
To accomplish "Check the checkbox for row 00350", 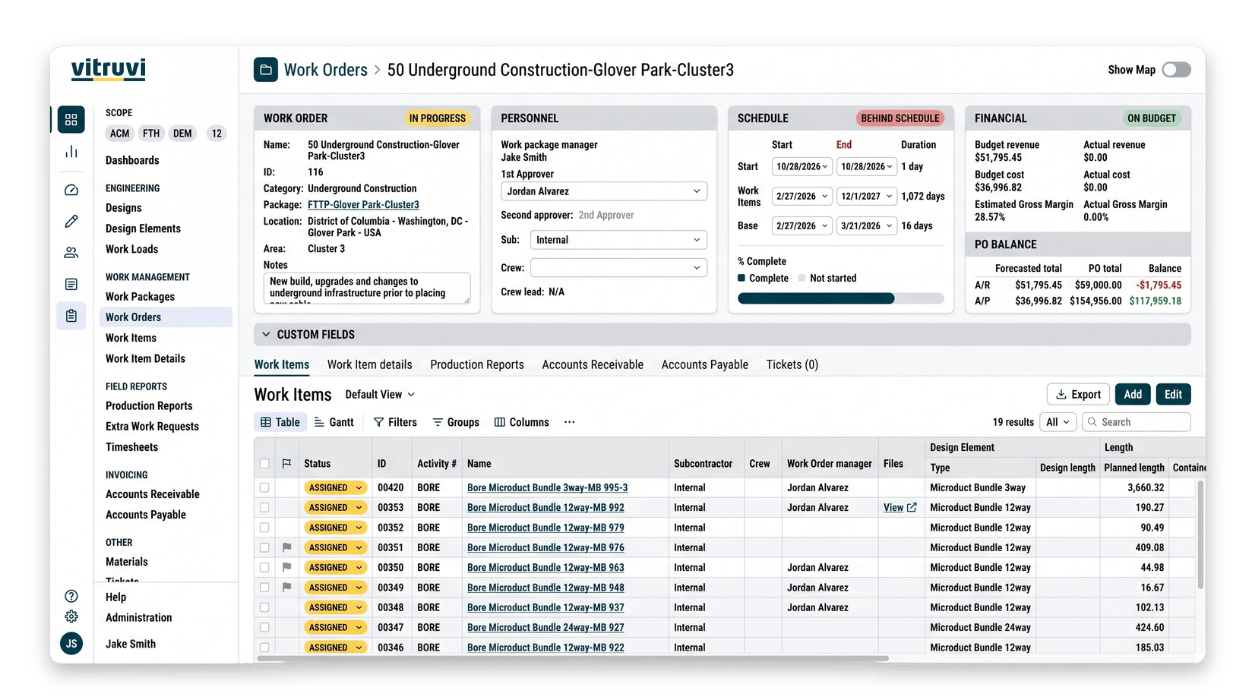I will click(264, 568).
